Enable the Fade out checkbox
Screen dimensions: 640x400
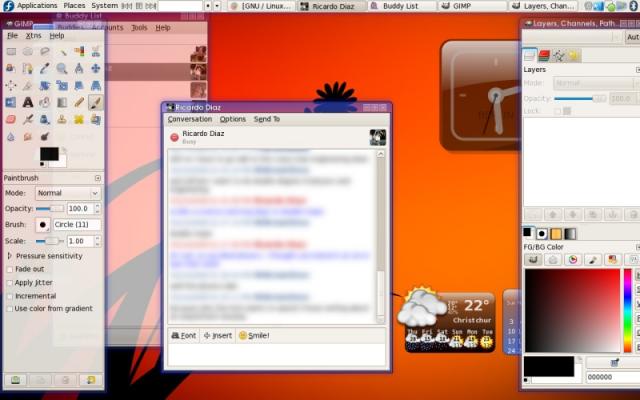[x=10, y=269]
